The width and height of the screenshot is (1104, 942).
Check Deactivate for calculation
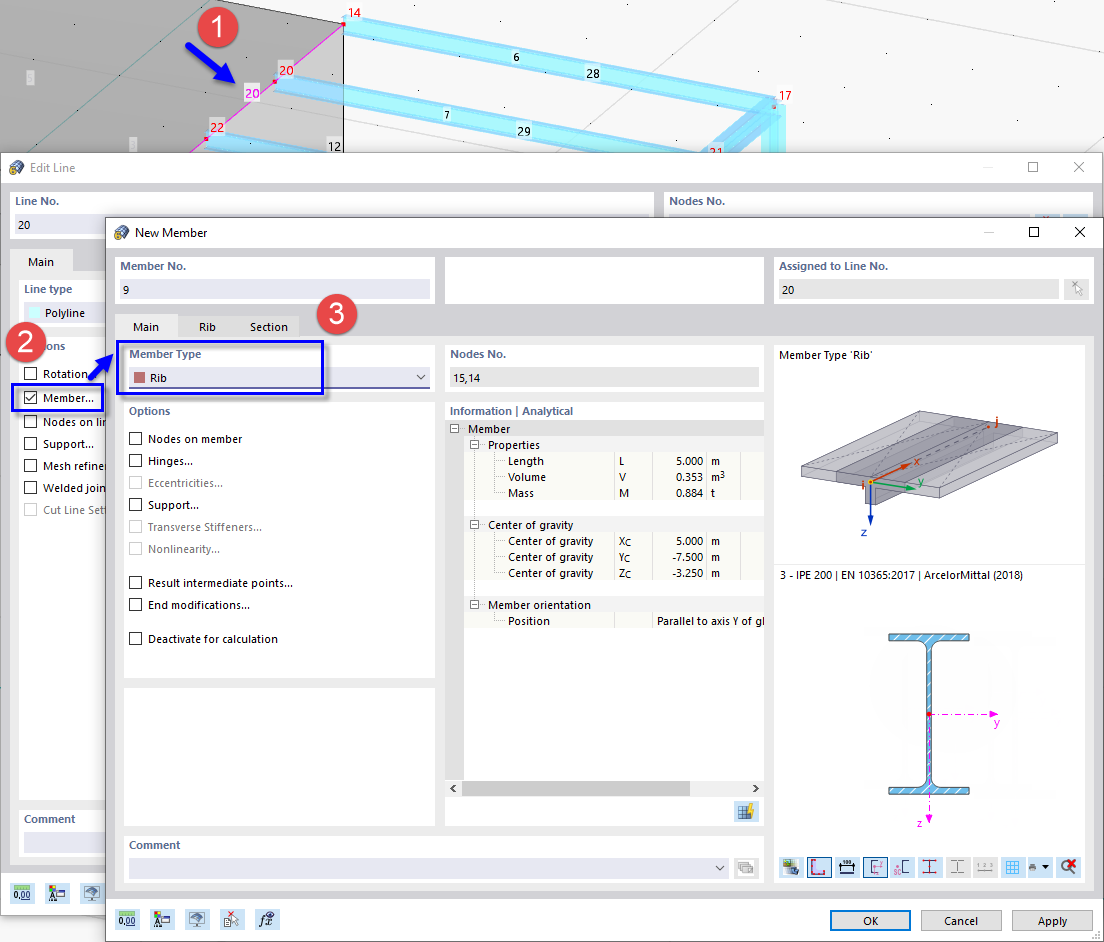[x=136, y=639]
